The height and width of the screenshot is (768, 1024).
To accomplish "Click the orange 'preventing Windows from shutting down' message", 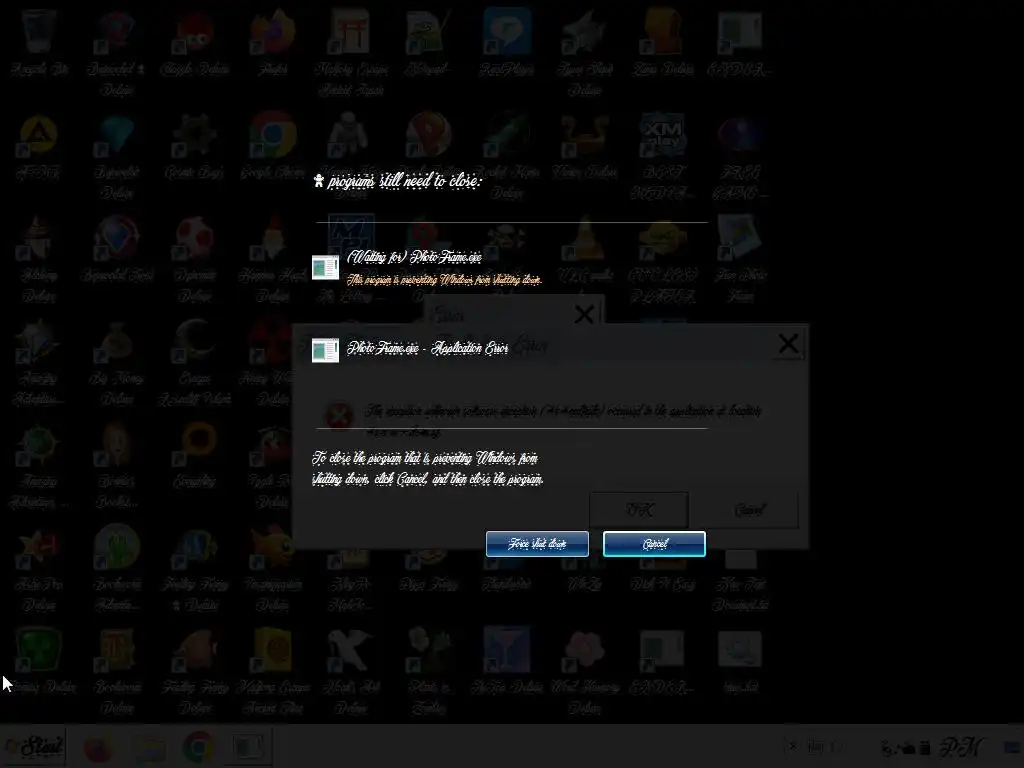I will [x=444, y=280].
